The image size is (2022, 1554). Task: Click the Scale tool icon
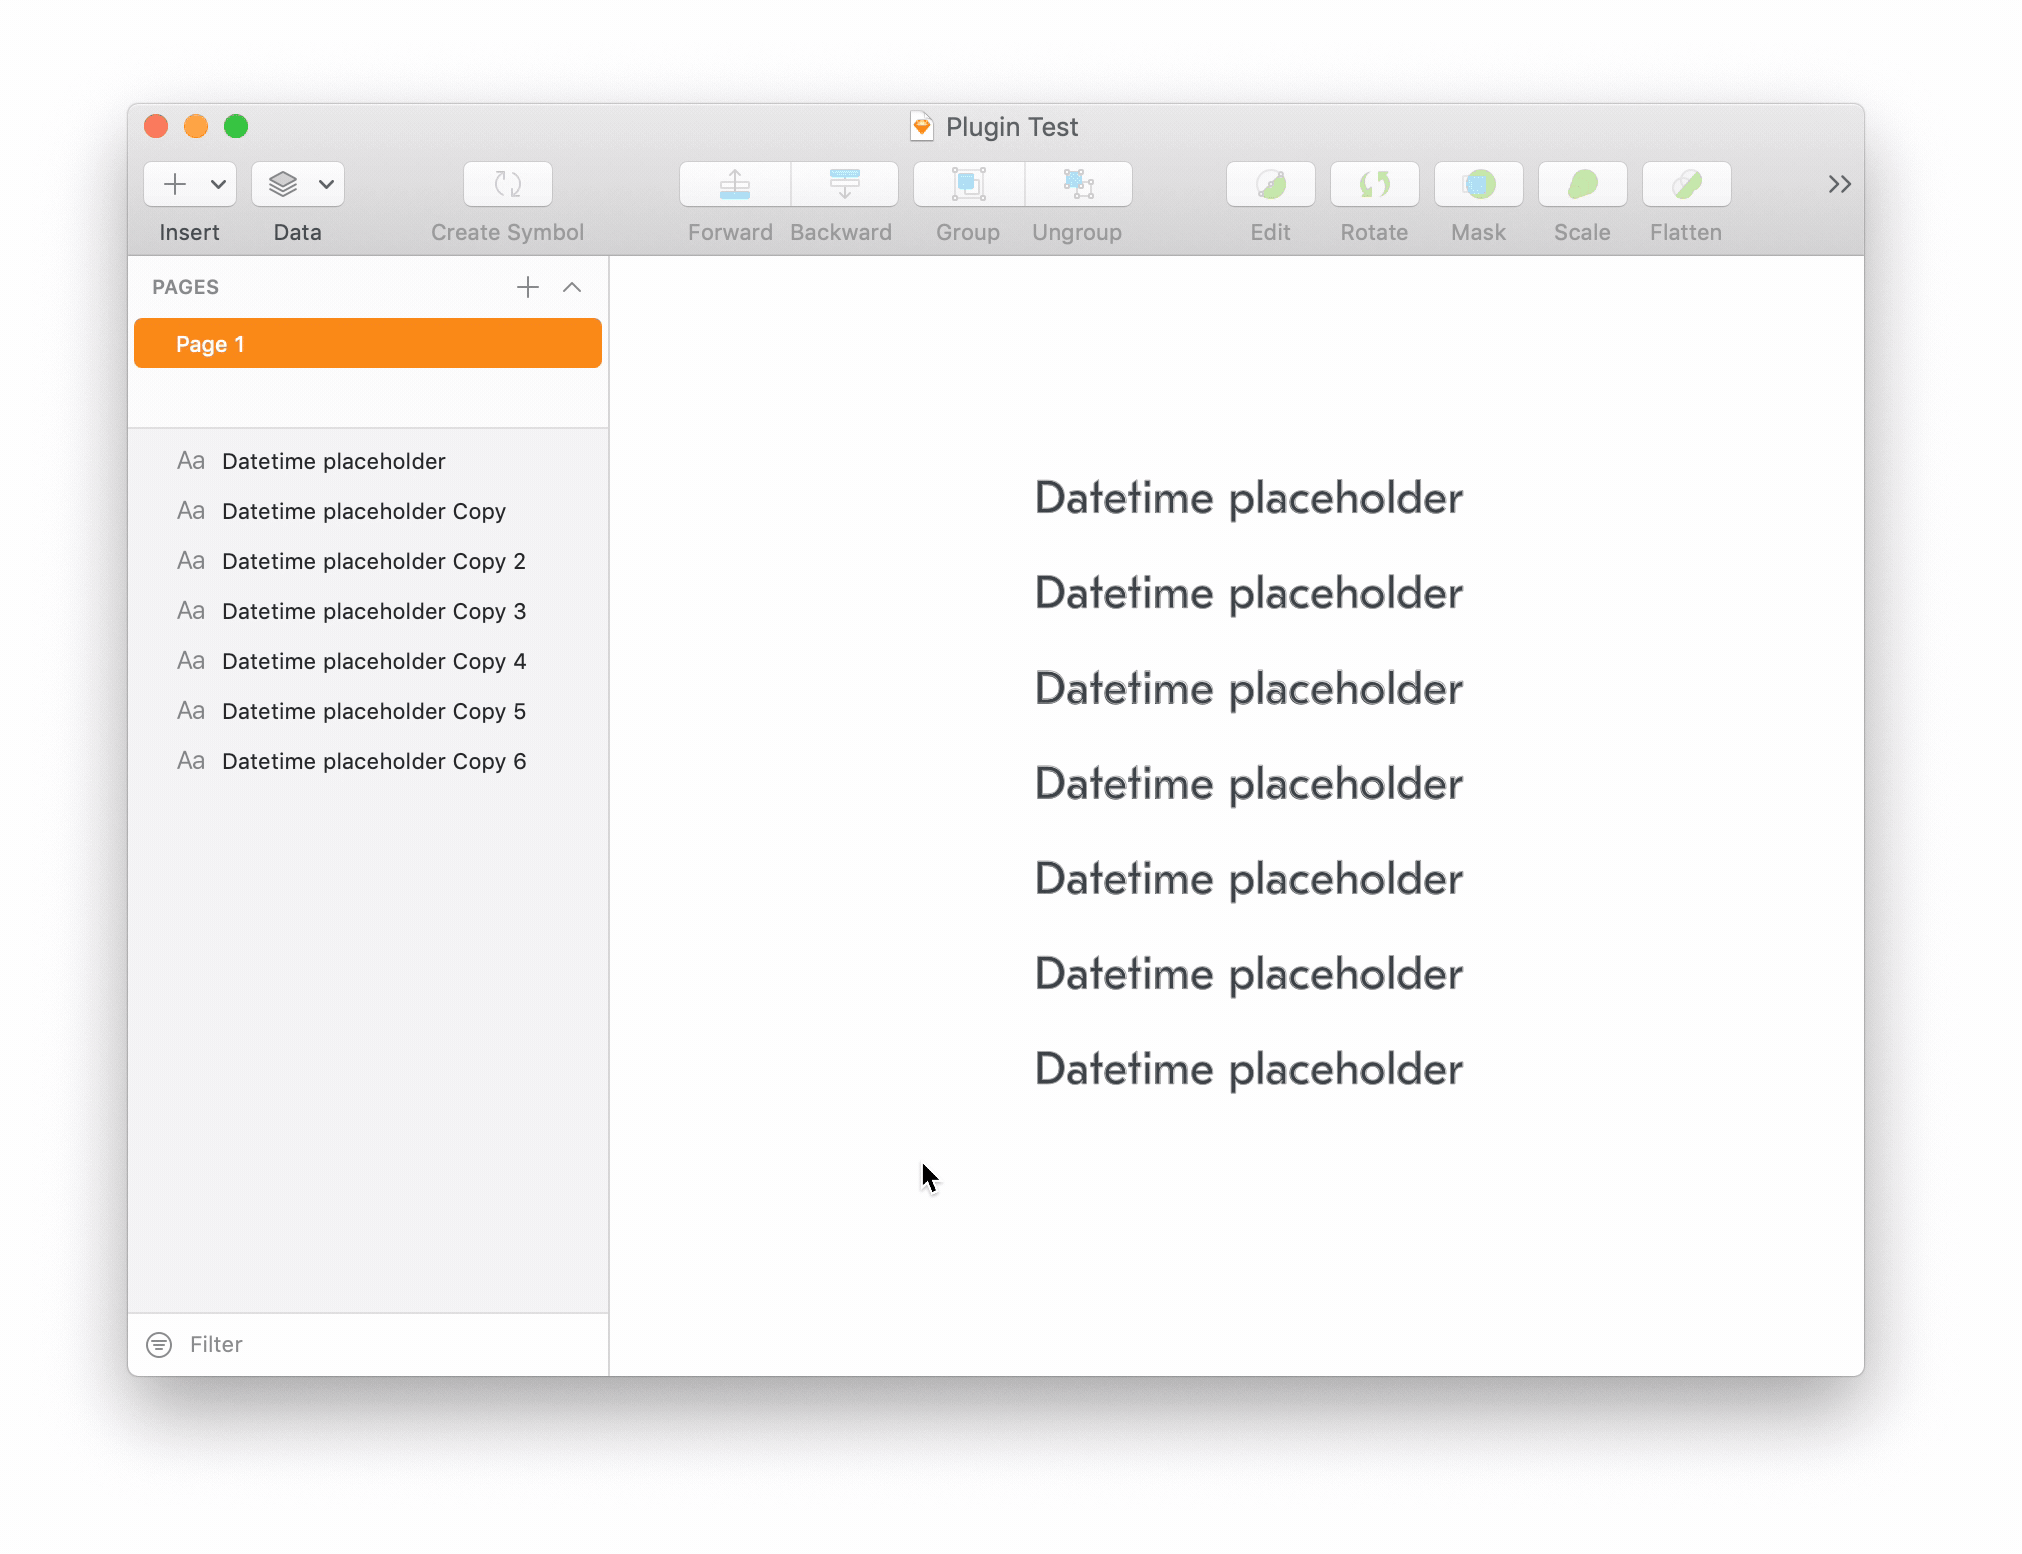(1582, 184)
